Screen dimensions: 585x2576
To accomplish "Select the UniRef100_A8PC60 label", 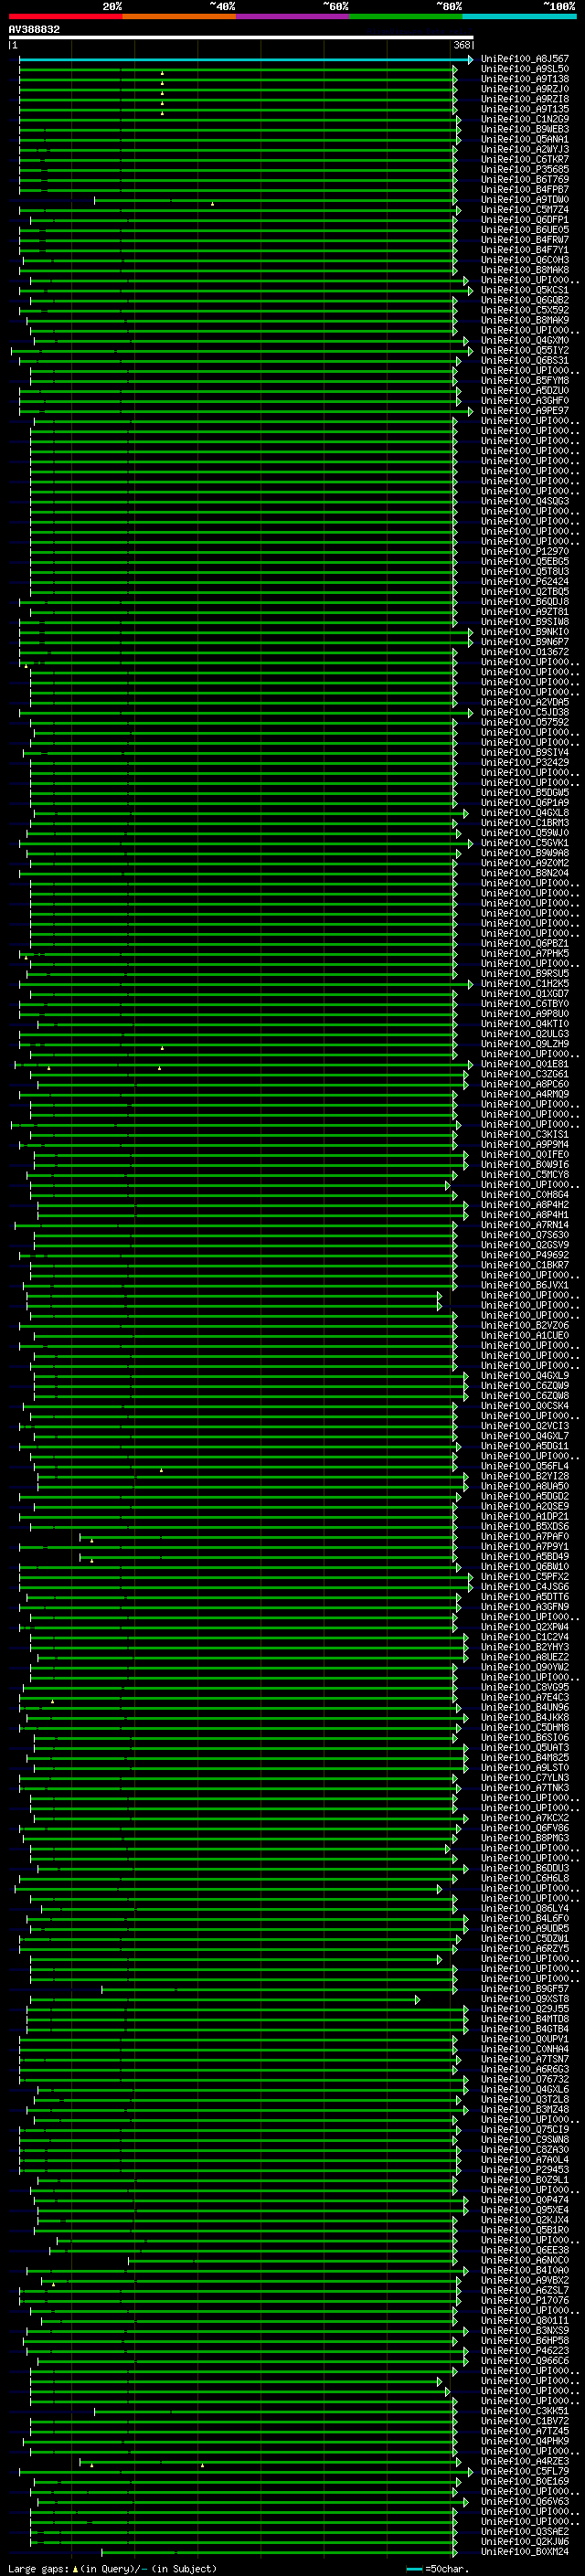I will [525, 1085].
